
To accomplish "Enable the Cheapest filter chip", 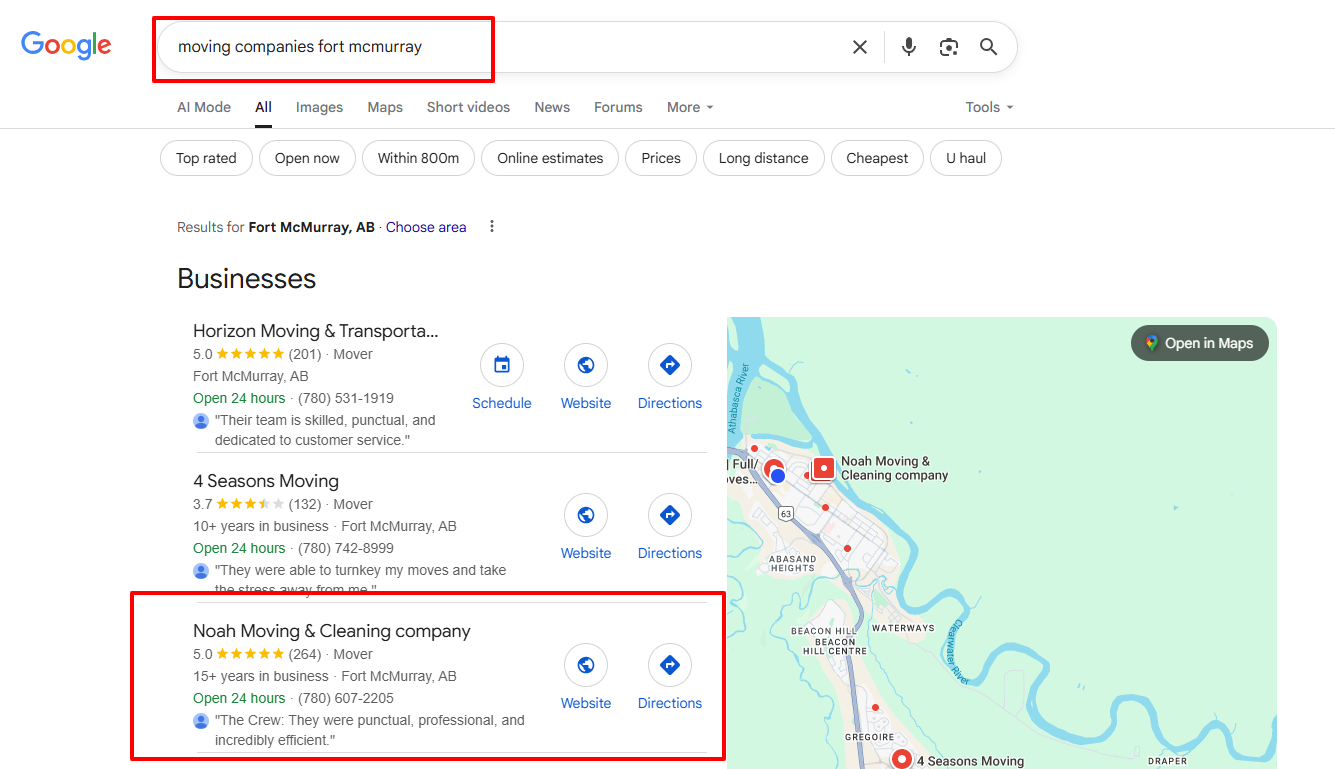I will 877,158.
